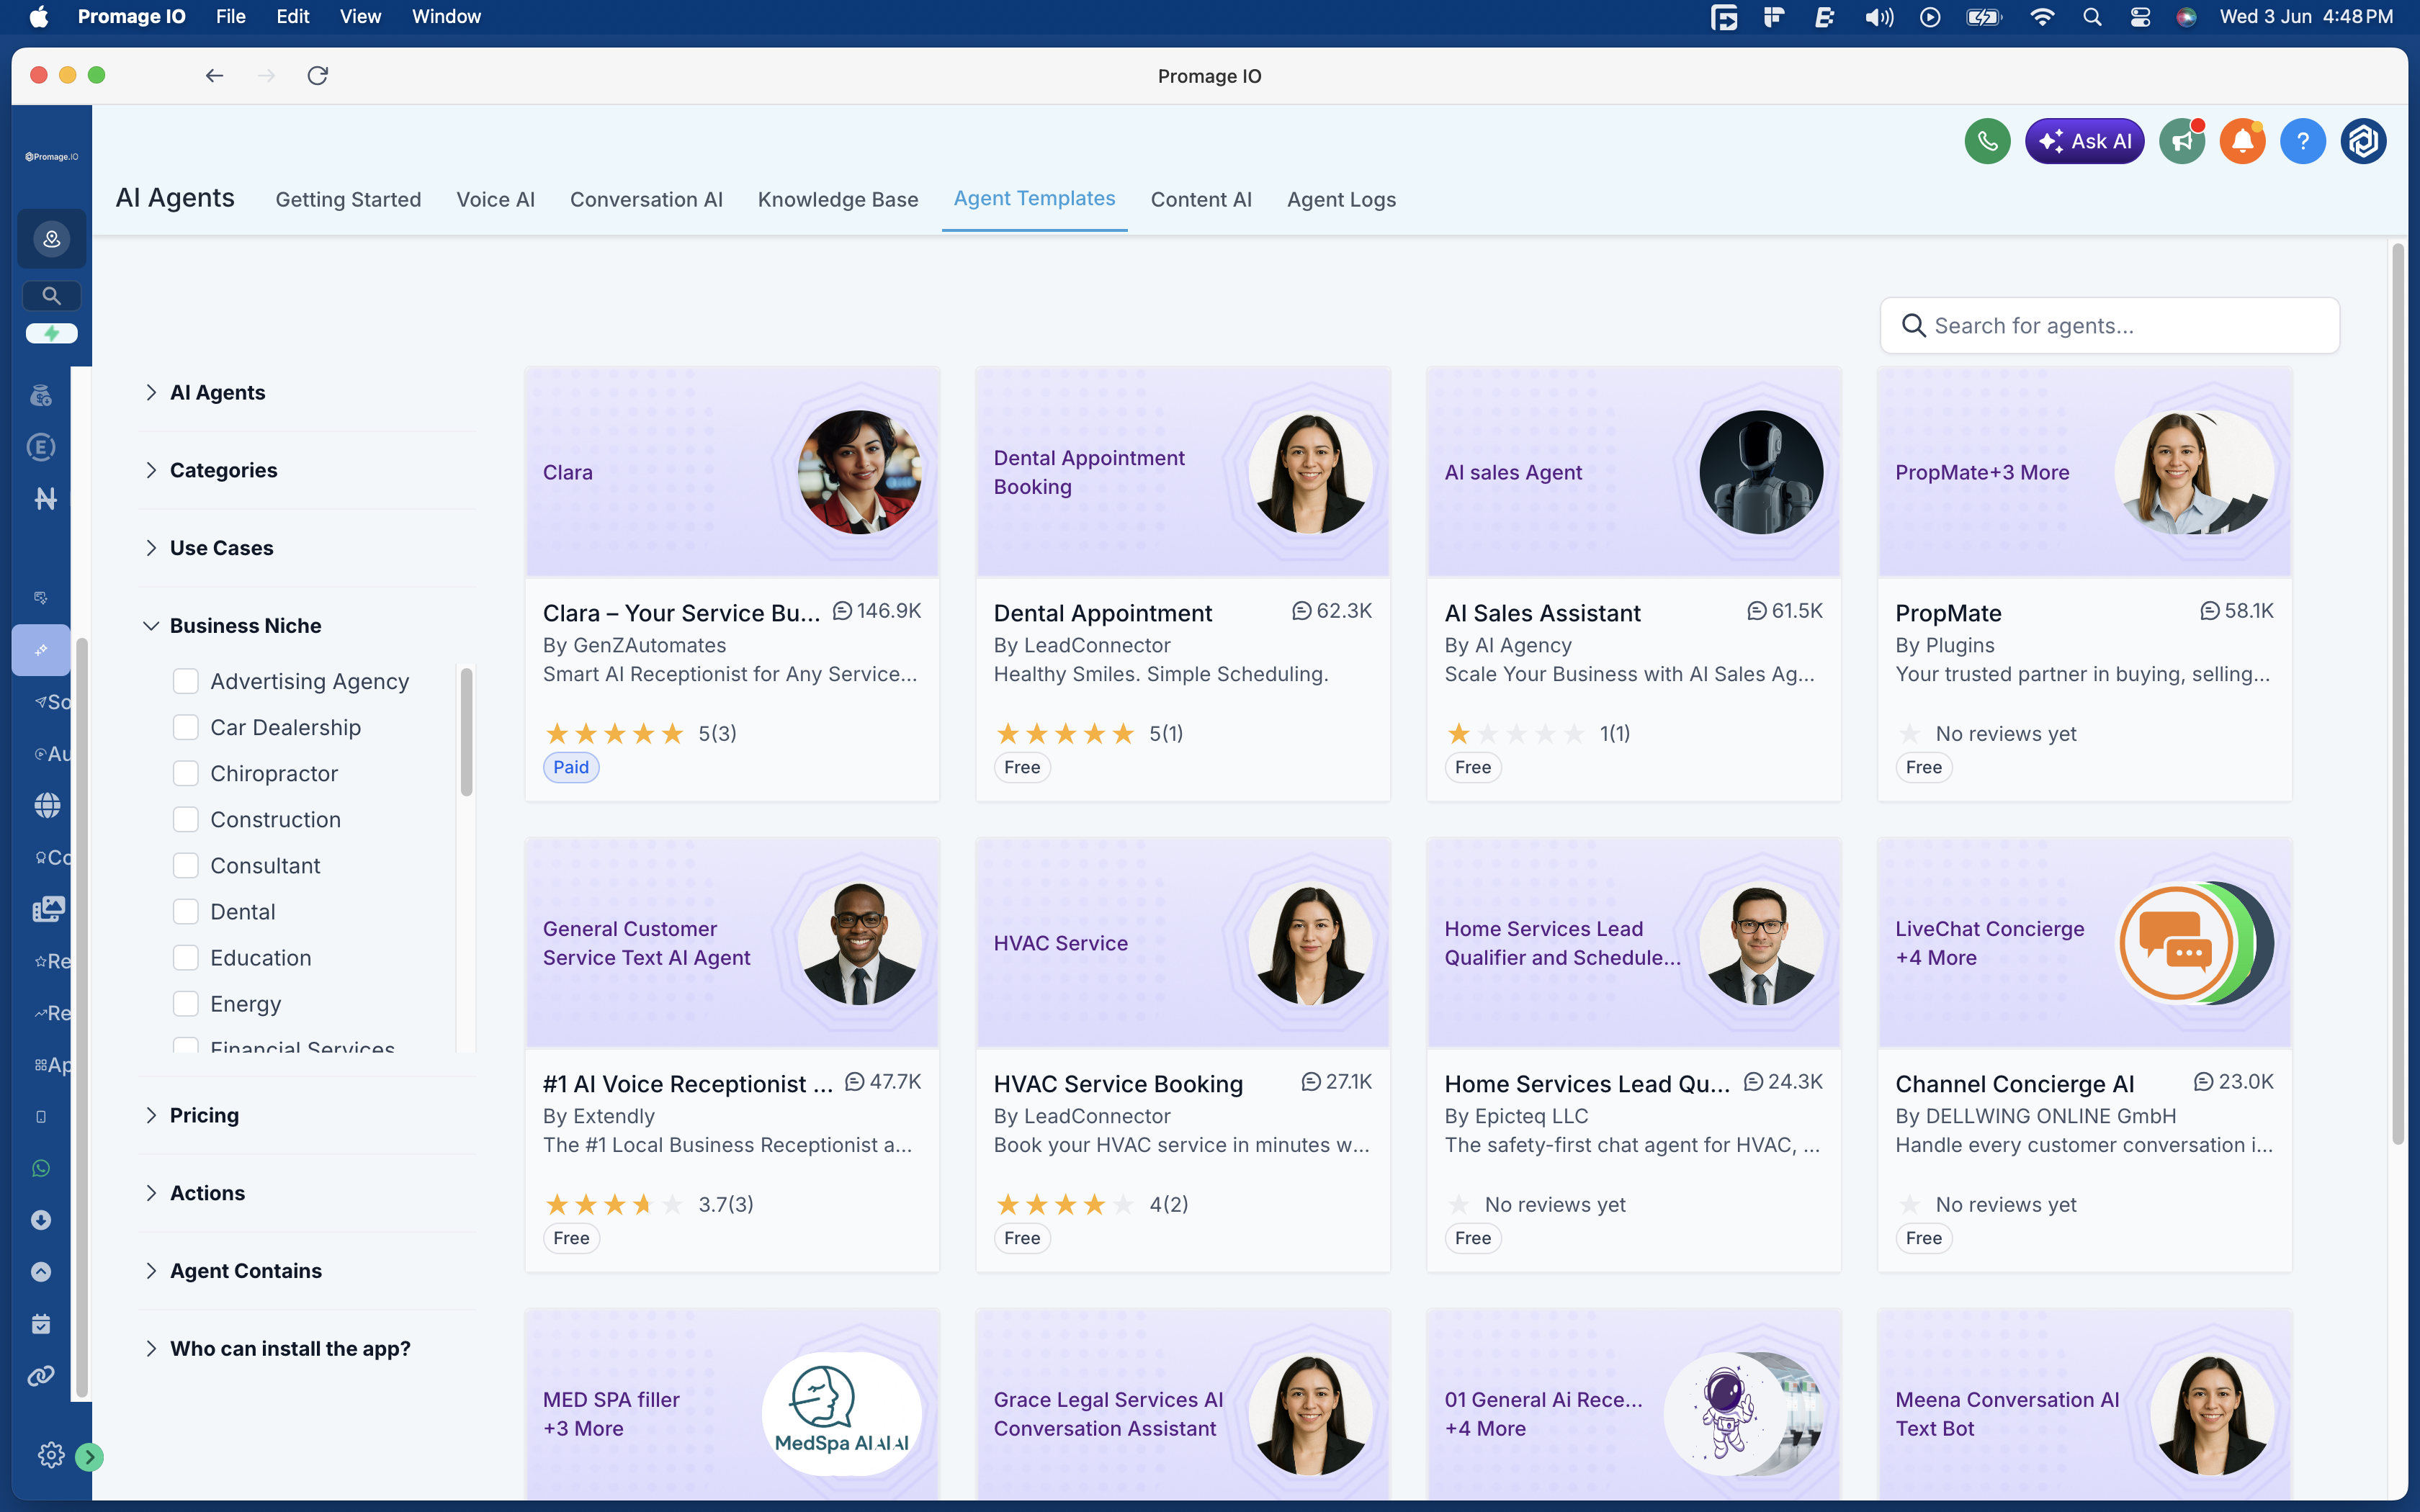Click the Business Niche list scrollbar
The image size is (2420, 1512).
[466, 732]
